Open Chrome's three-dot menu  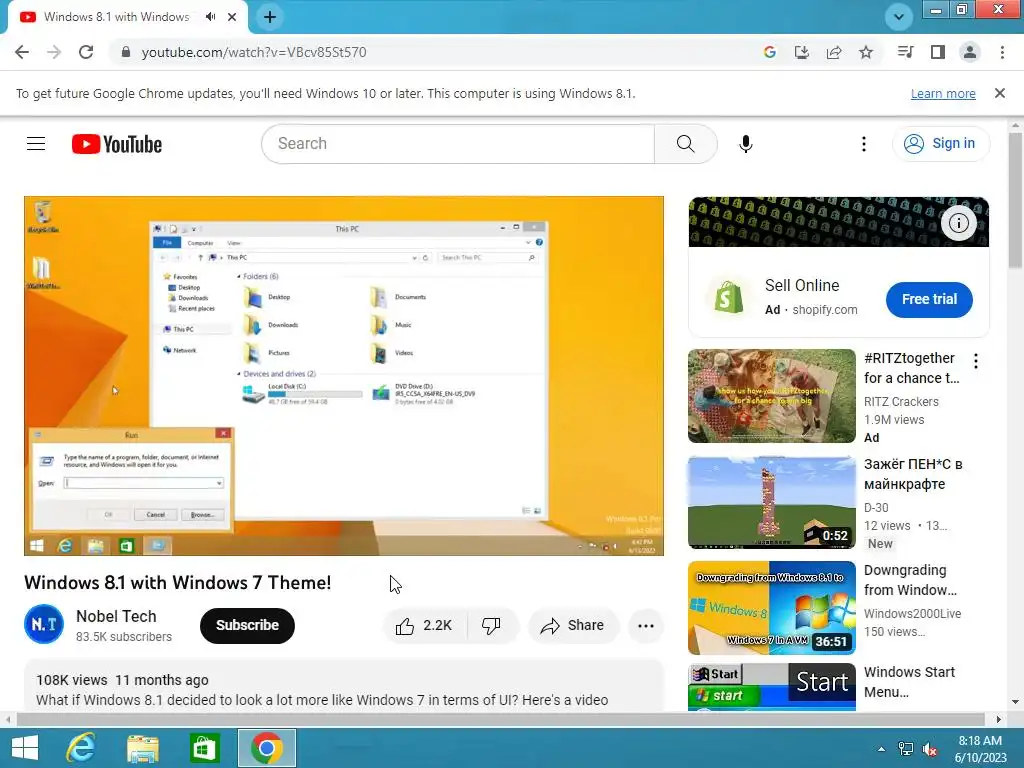point(1002,52)
